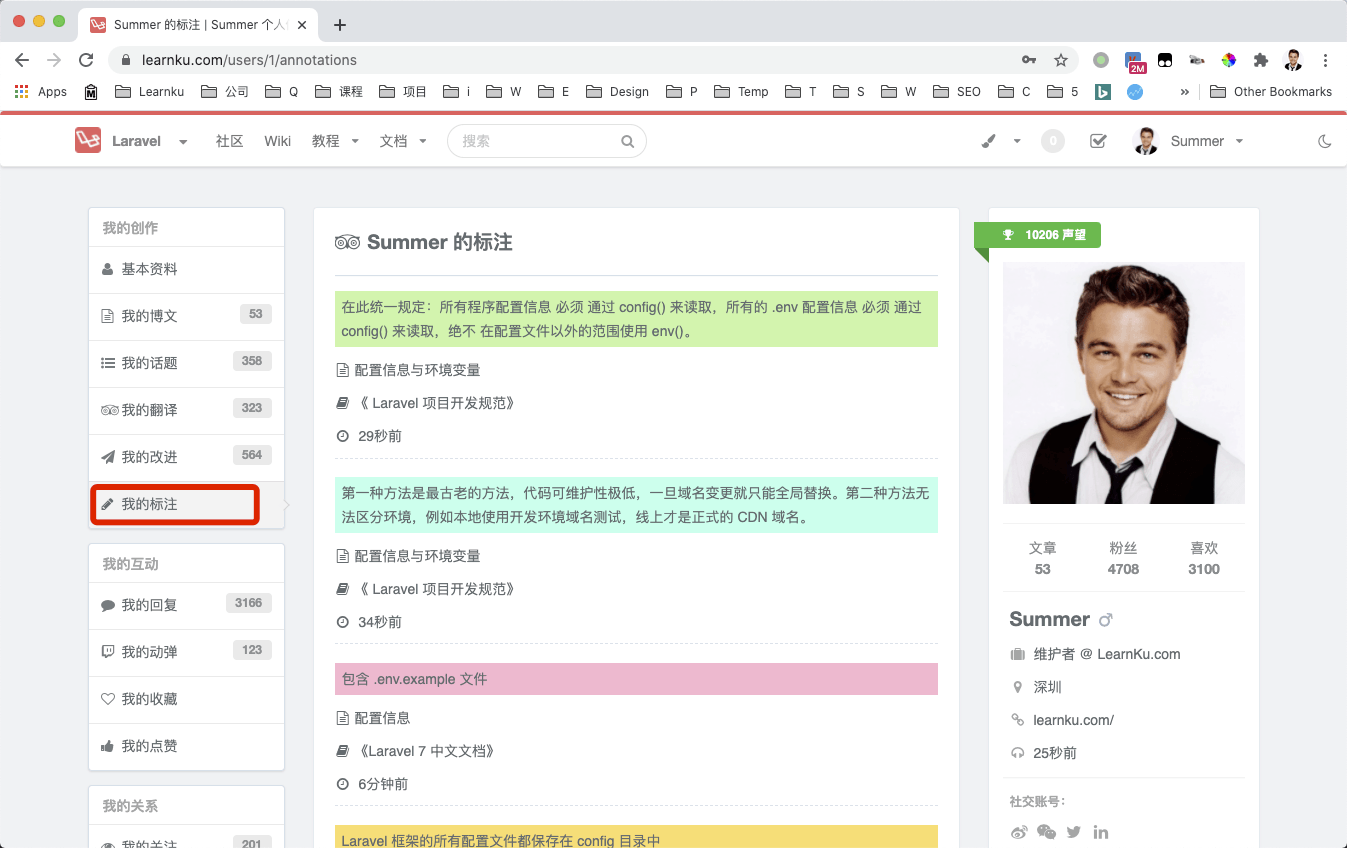Select 基本资料 in the sidebar
Viewport: 1347px width, 848px height.
pos(186,269)
